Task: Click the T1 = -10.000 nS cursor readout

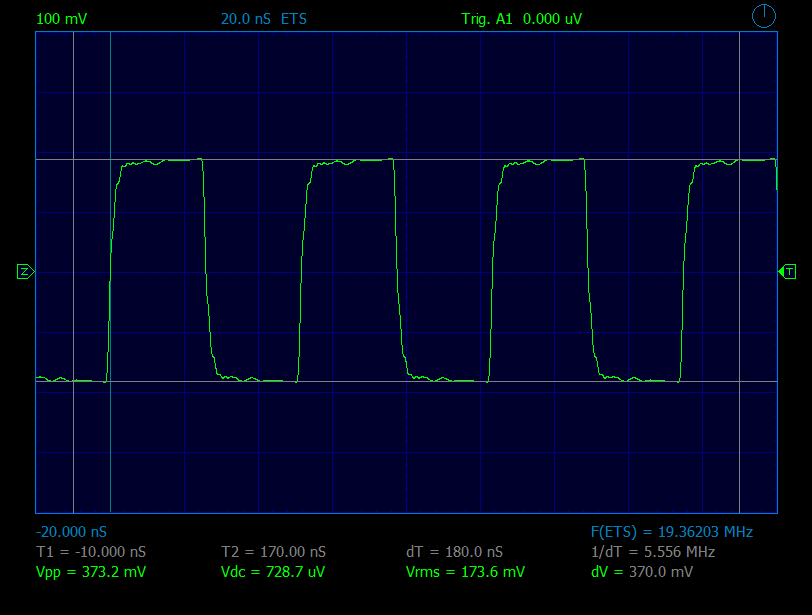Action: (x=91, y=552)
